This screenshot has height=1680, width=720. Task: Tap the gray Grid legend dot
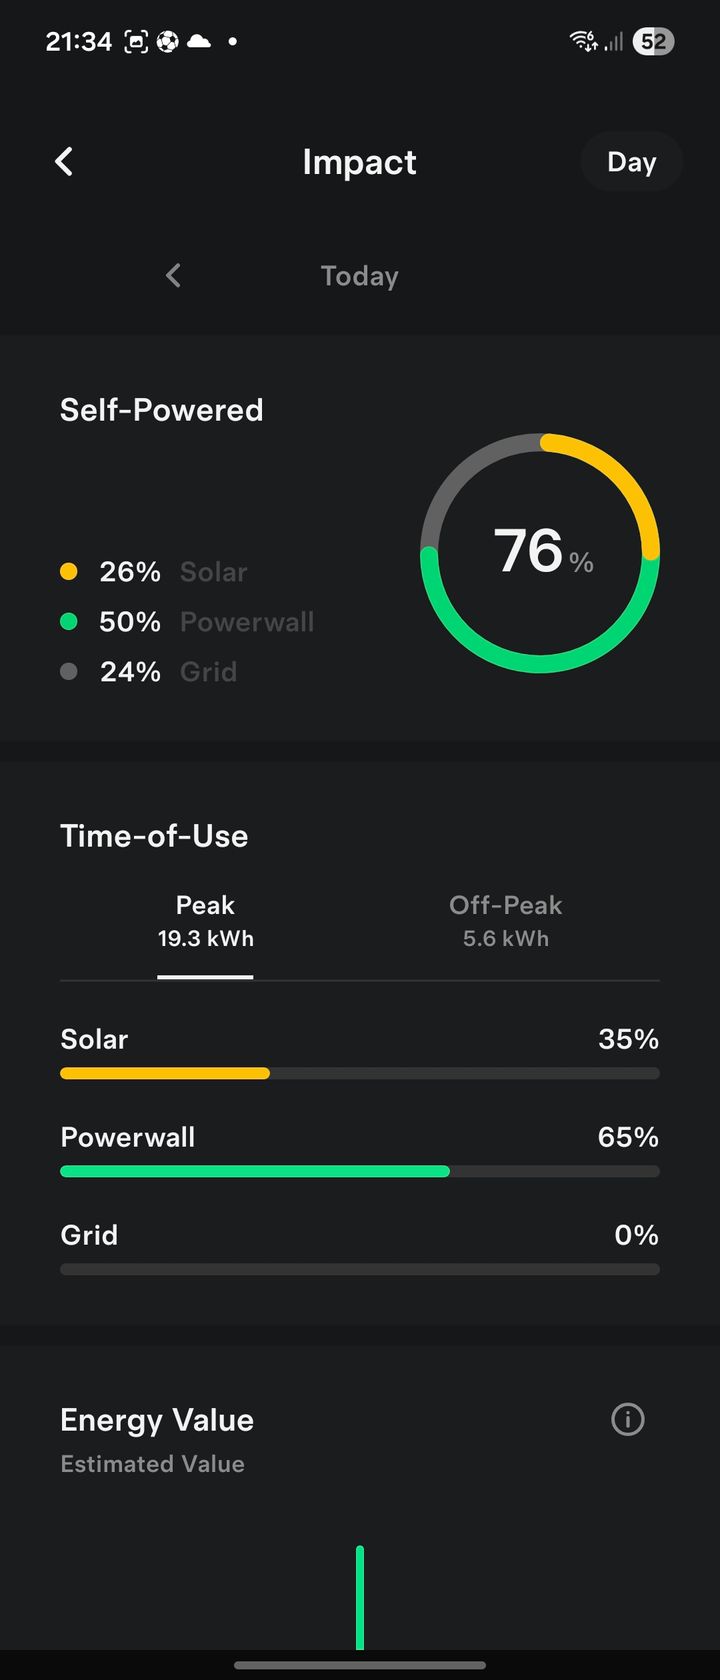pos(69,672)
